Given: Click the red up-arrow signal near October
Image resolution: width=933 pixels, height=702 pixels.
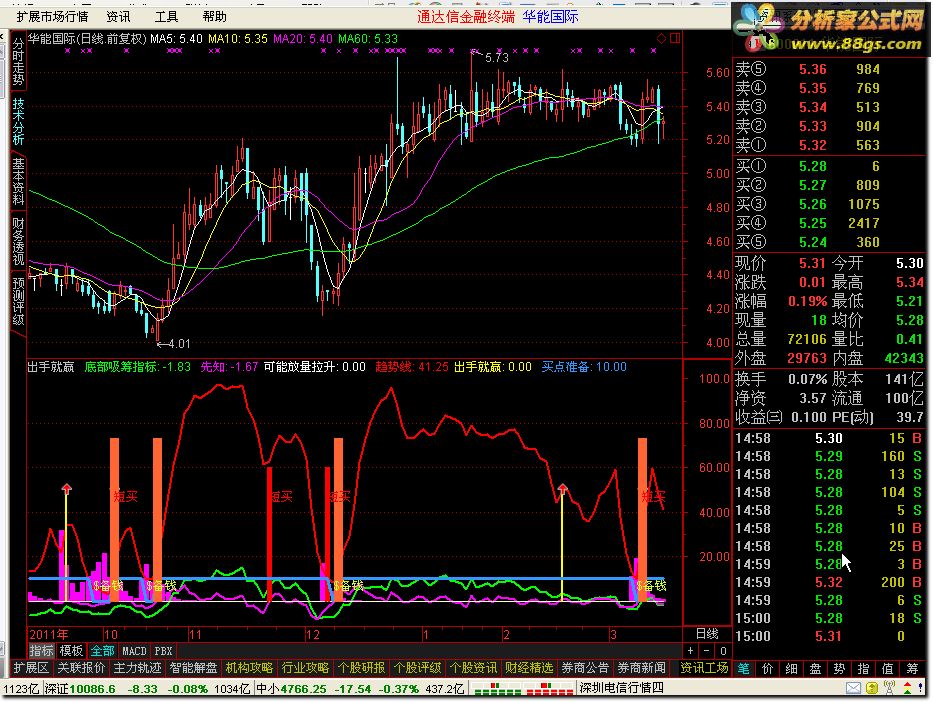Looking at the screenshot, I should tap(66, 489).
